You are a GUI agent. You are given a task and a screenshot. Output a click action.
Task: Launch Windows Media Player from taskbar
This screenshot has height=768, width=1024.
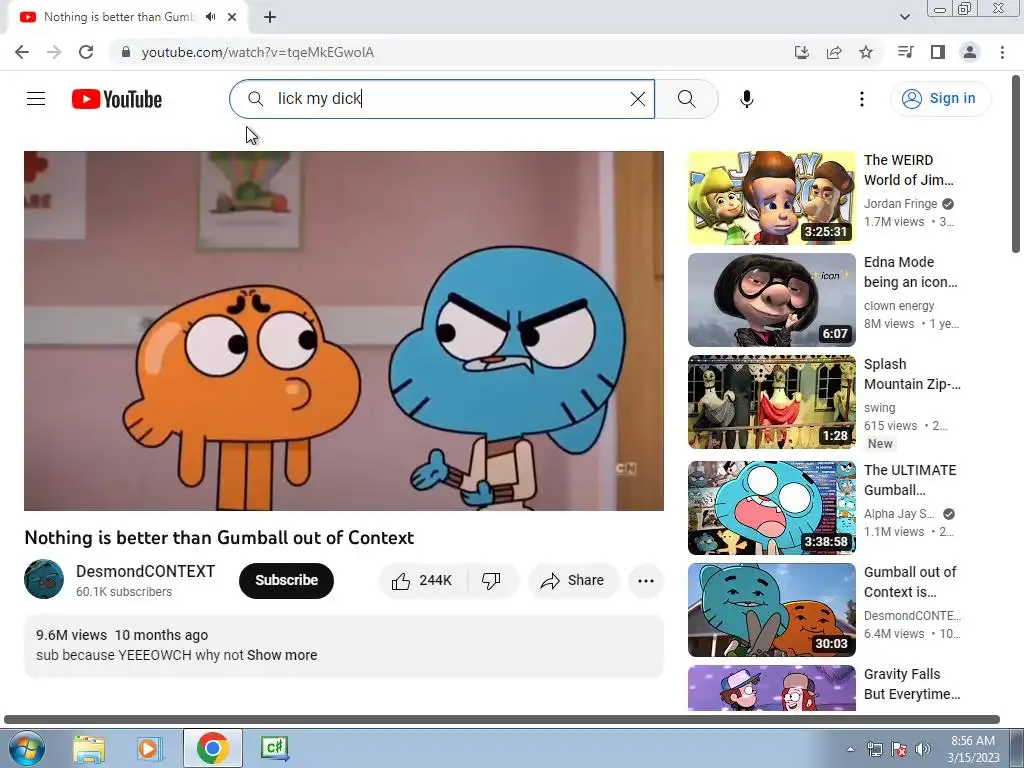click(150, 748)
